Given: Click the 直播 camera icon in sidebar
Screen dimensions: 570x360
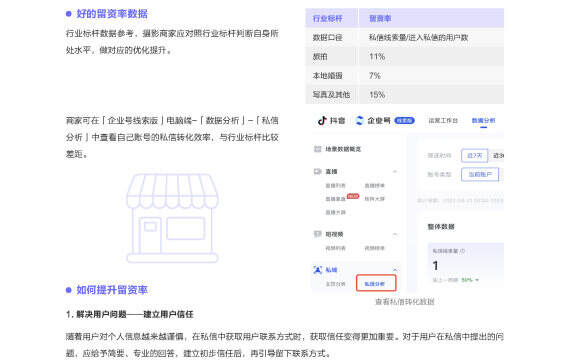Looking at the screenshot, I should pyautogui.click(x=317, y=171).
